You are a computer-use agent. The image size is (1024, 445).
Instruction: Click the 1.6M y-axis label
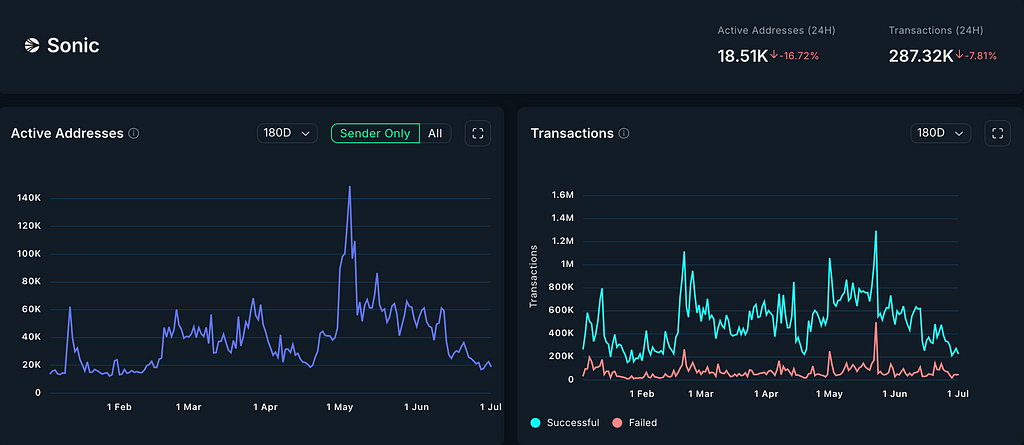[561, 195]
